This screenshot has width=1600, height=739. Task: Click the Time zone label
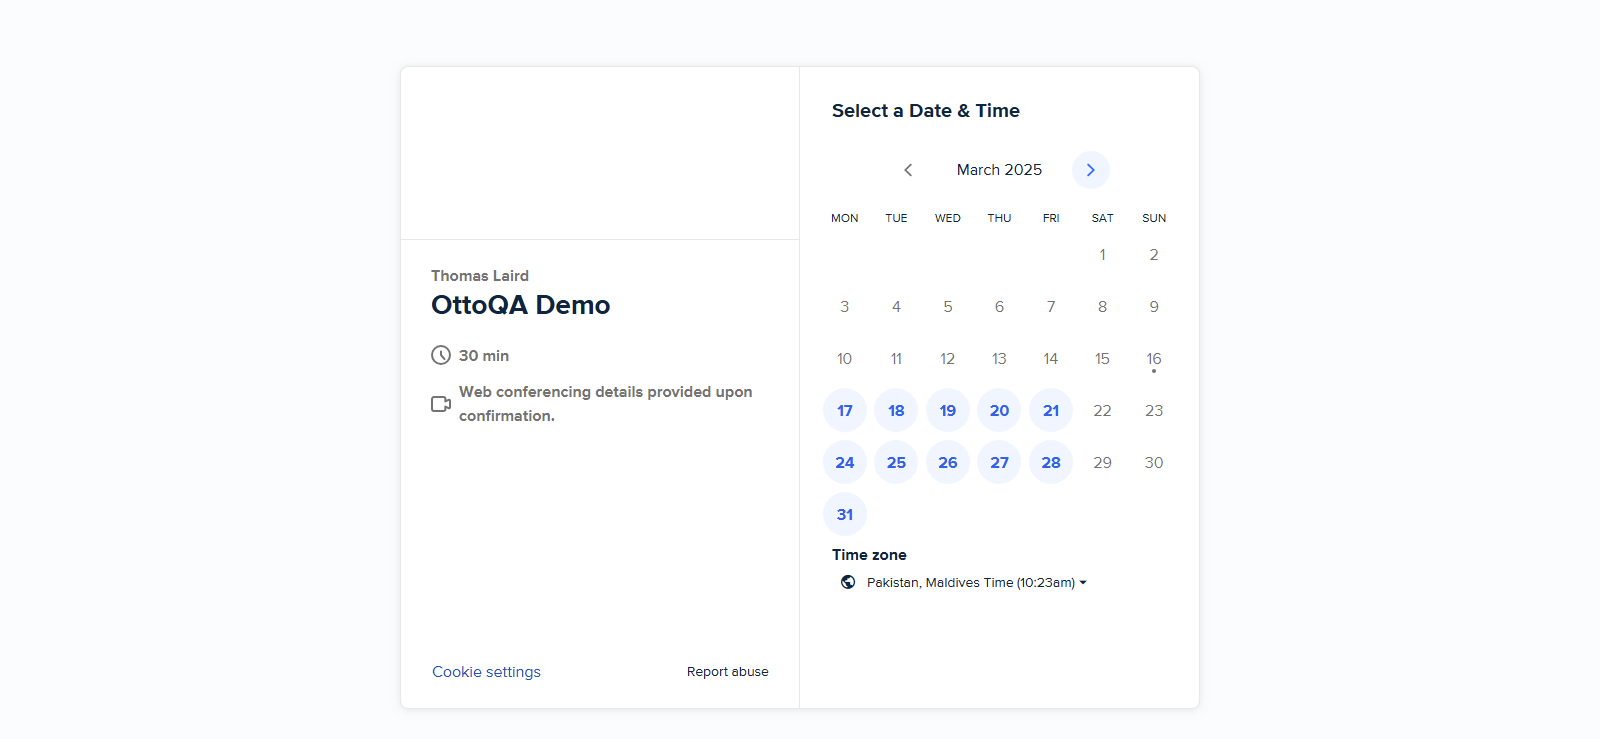point(869,555)
